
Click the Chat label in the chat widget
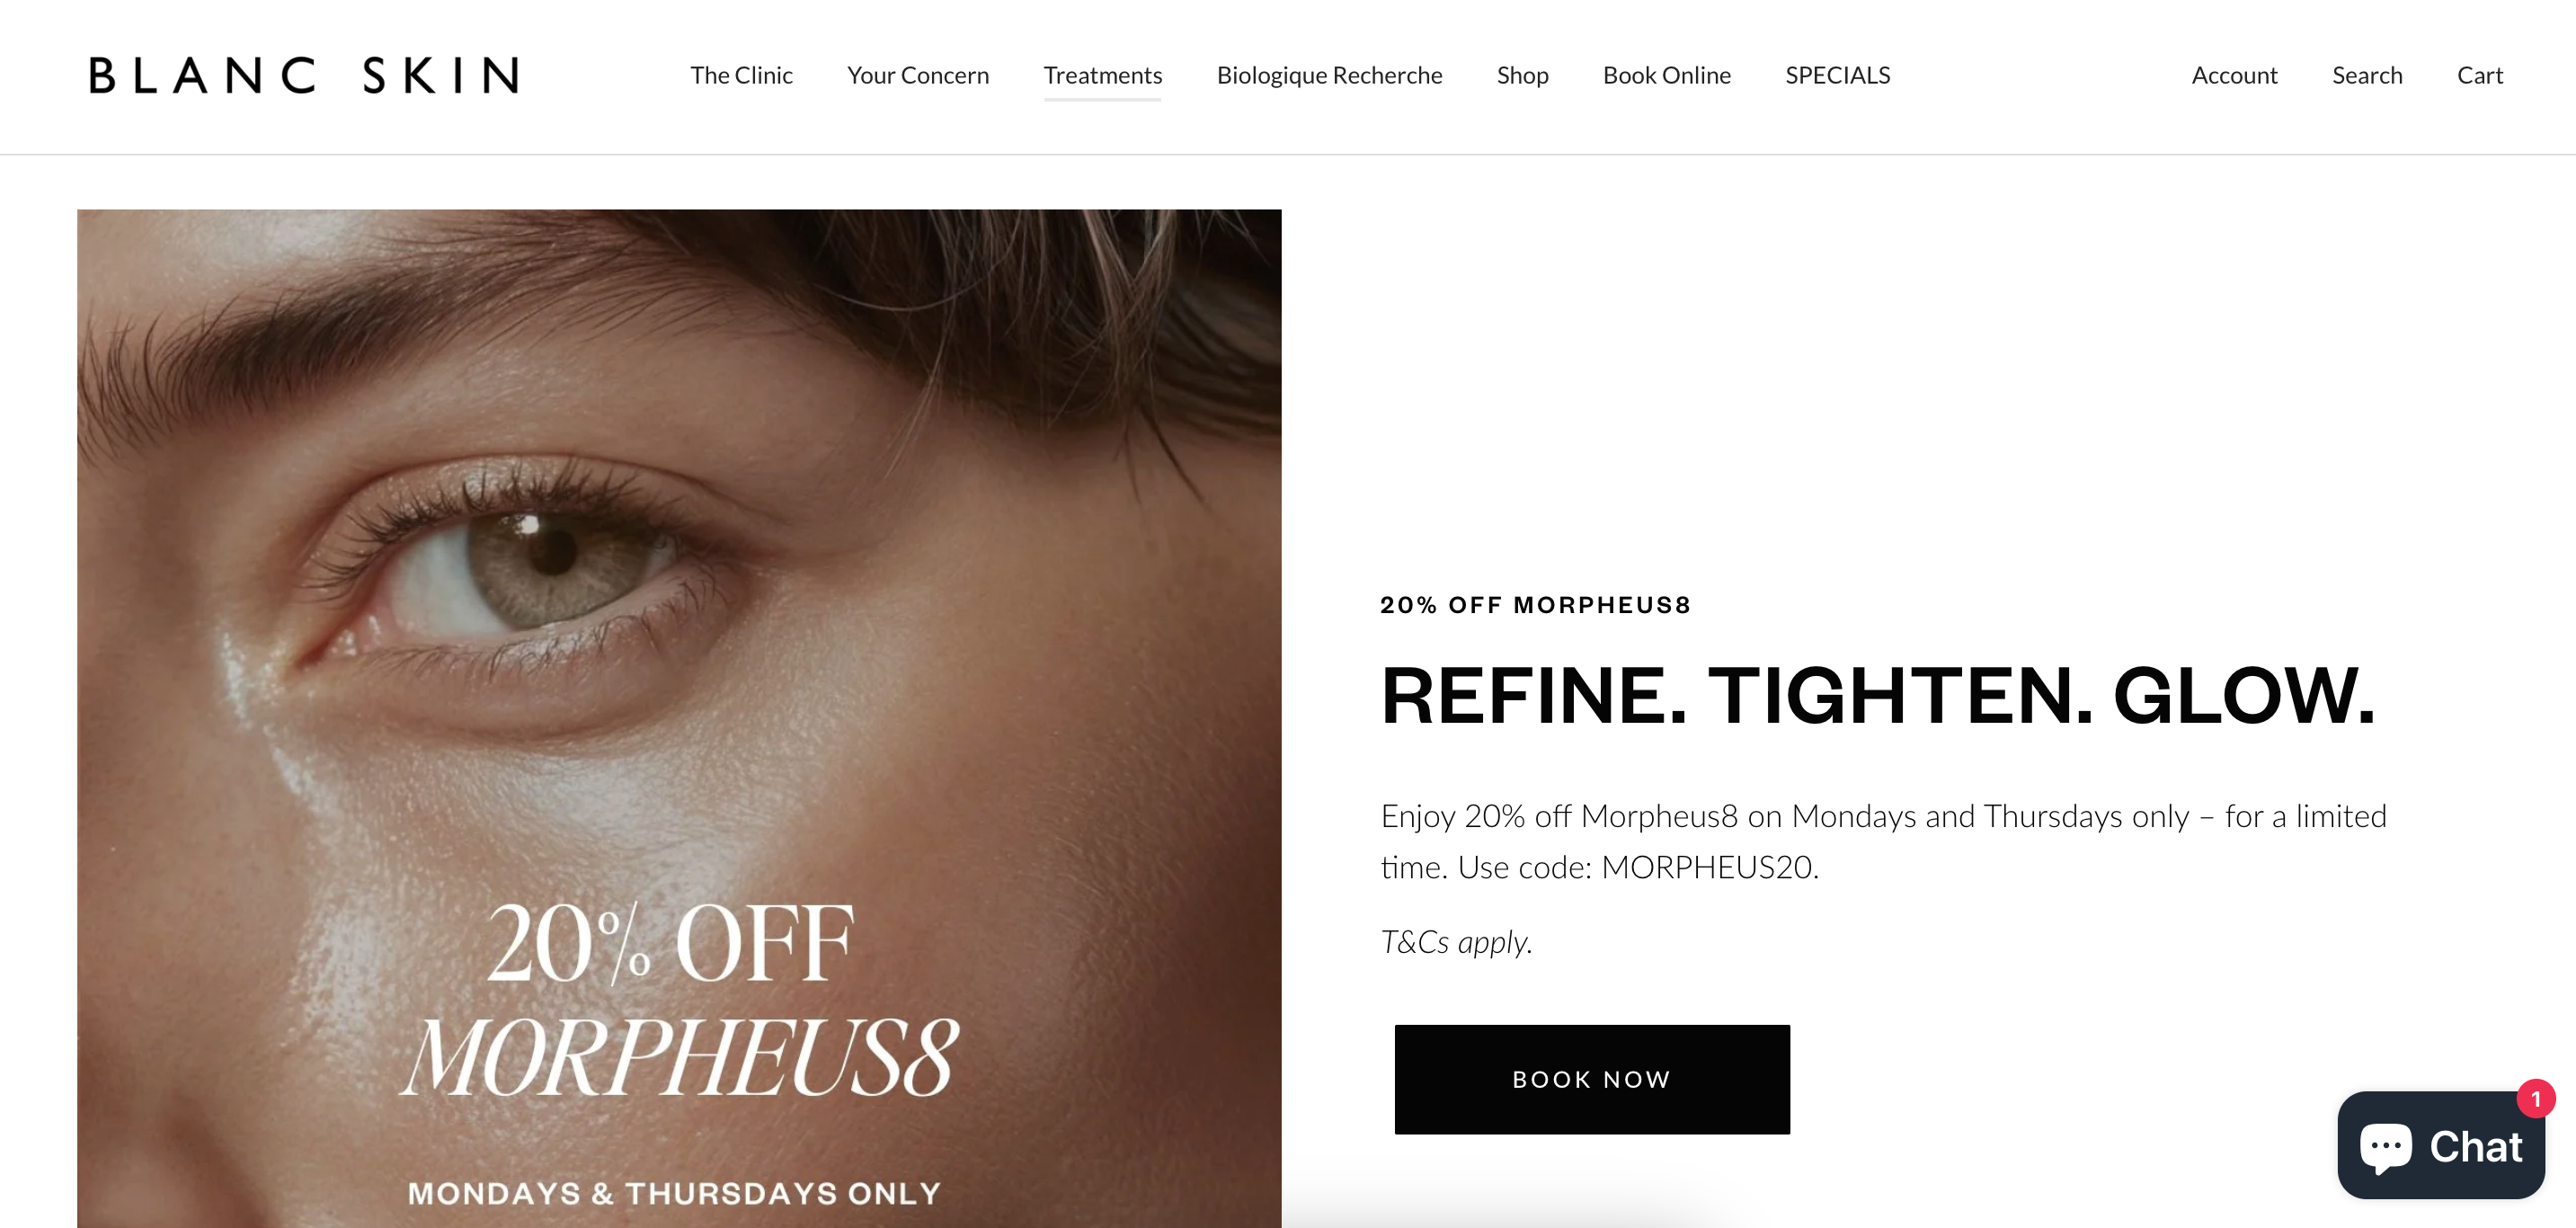[2476, 1147]
